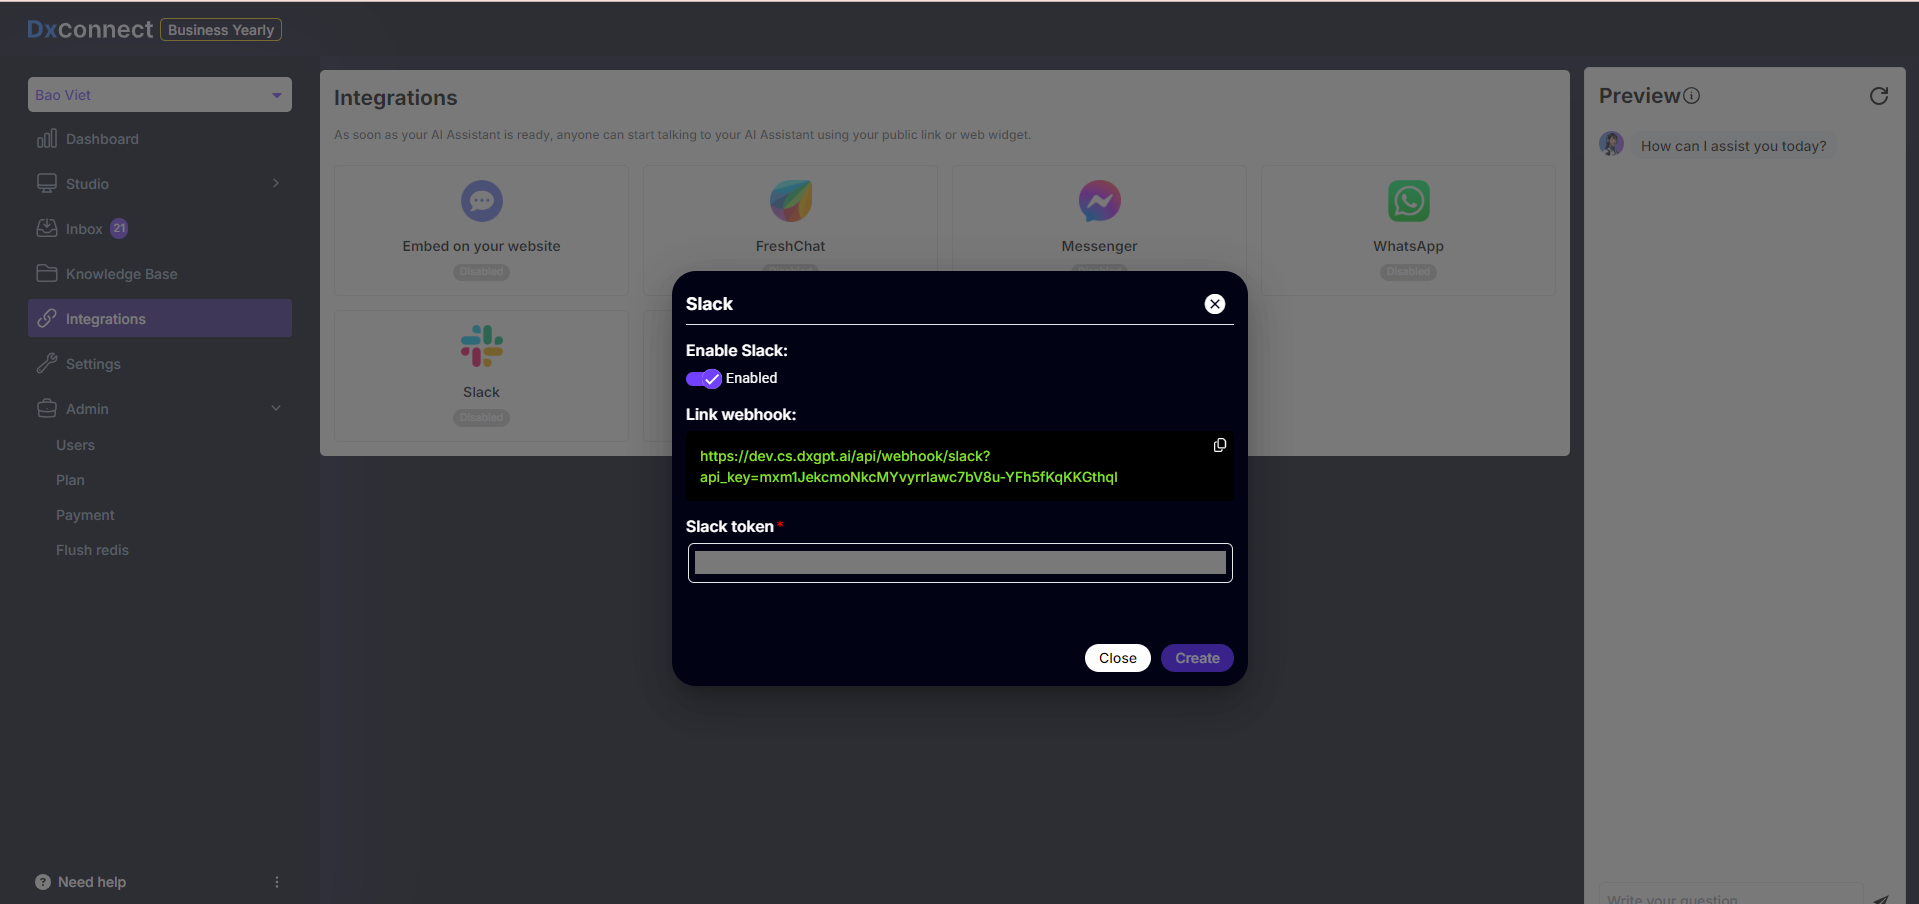Click the Slack token input field

(x=959, y=562)
